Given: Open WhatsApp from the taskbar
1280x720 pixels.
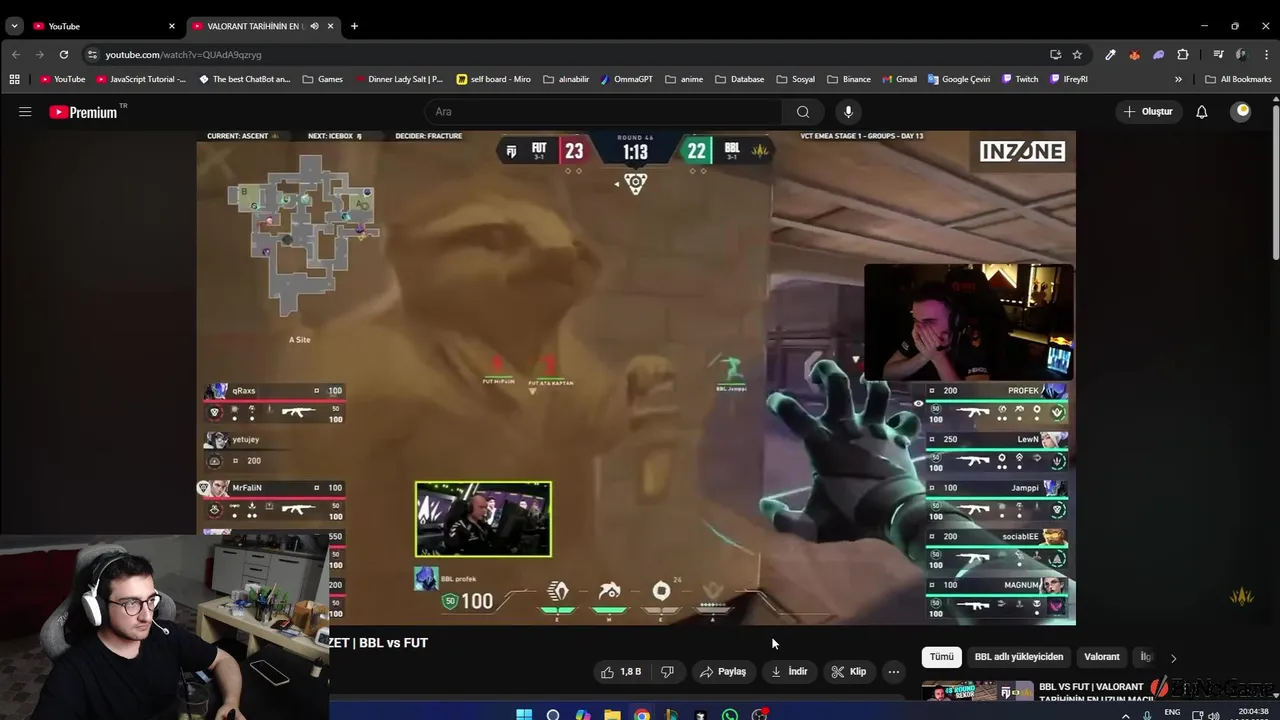Looking at the screenshot, I should coord(730,715).
